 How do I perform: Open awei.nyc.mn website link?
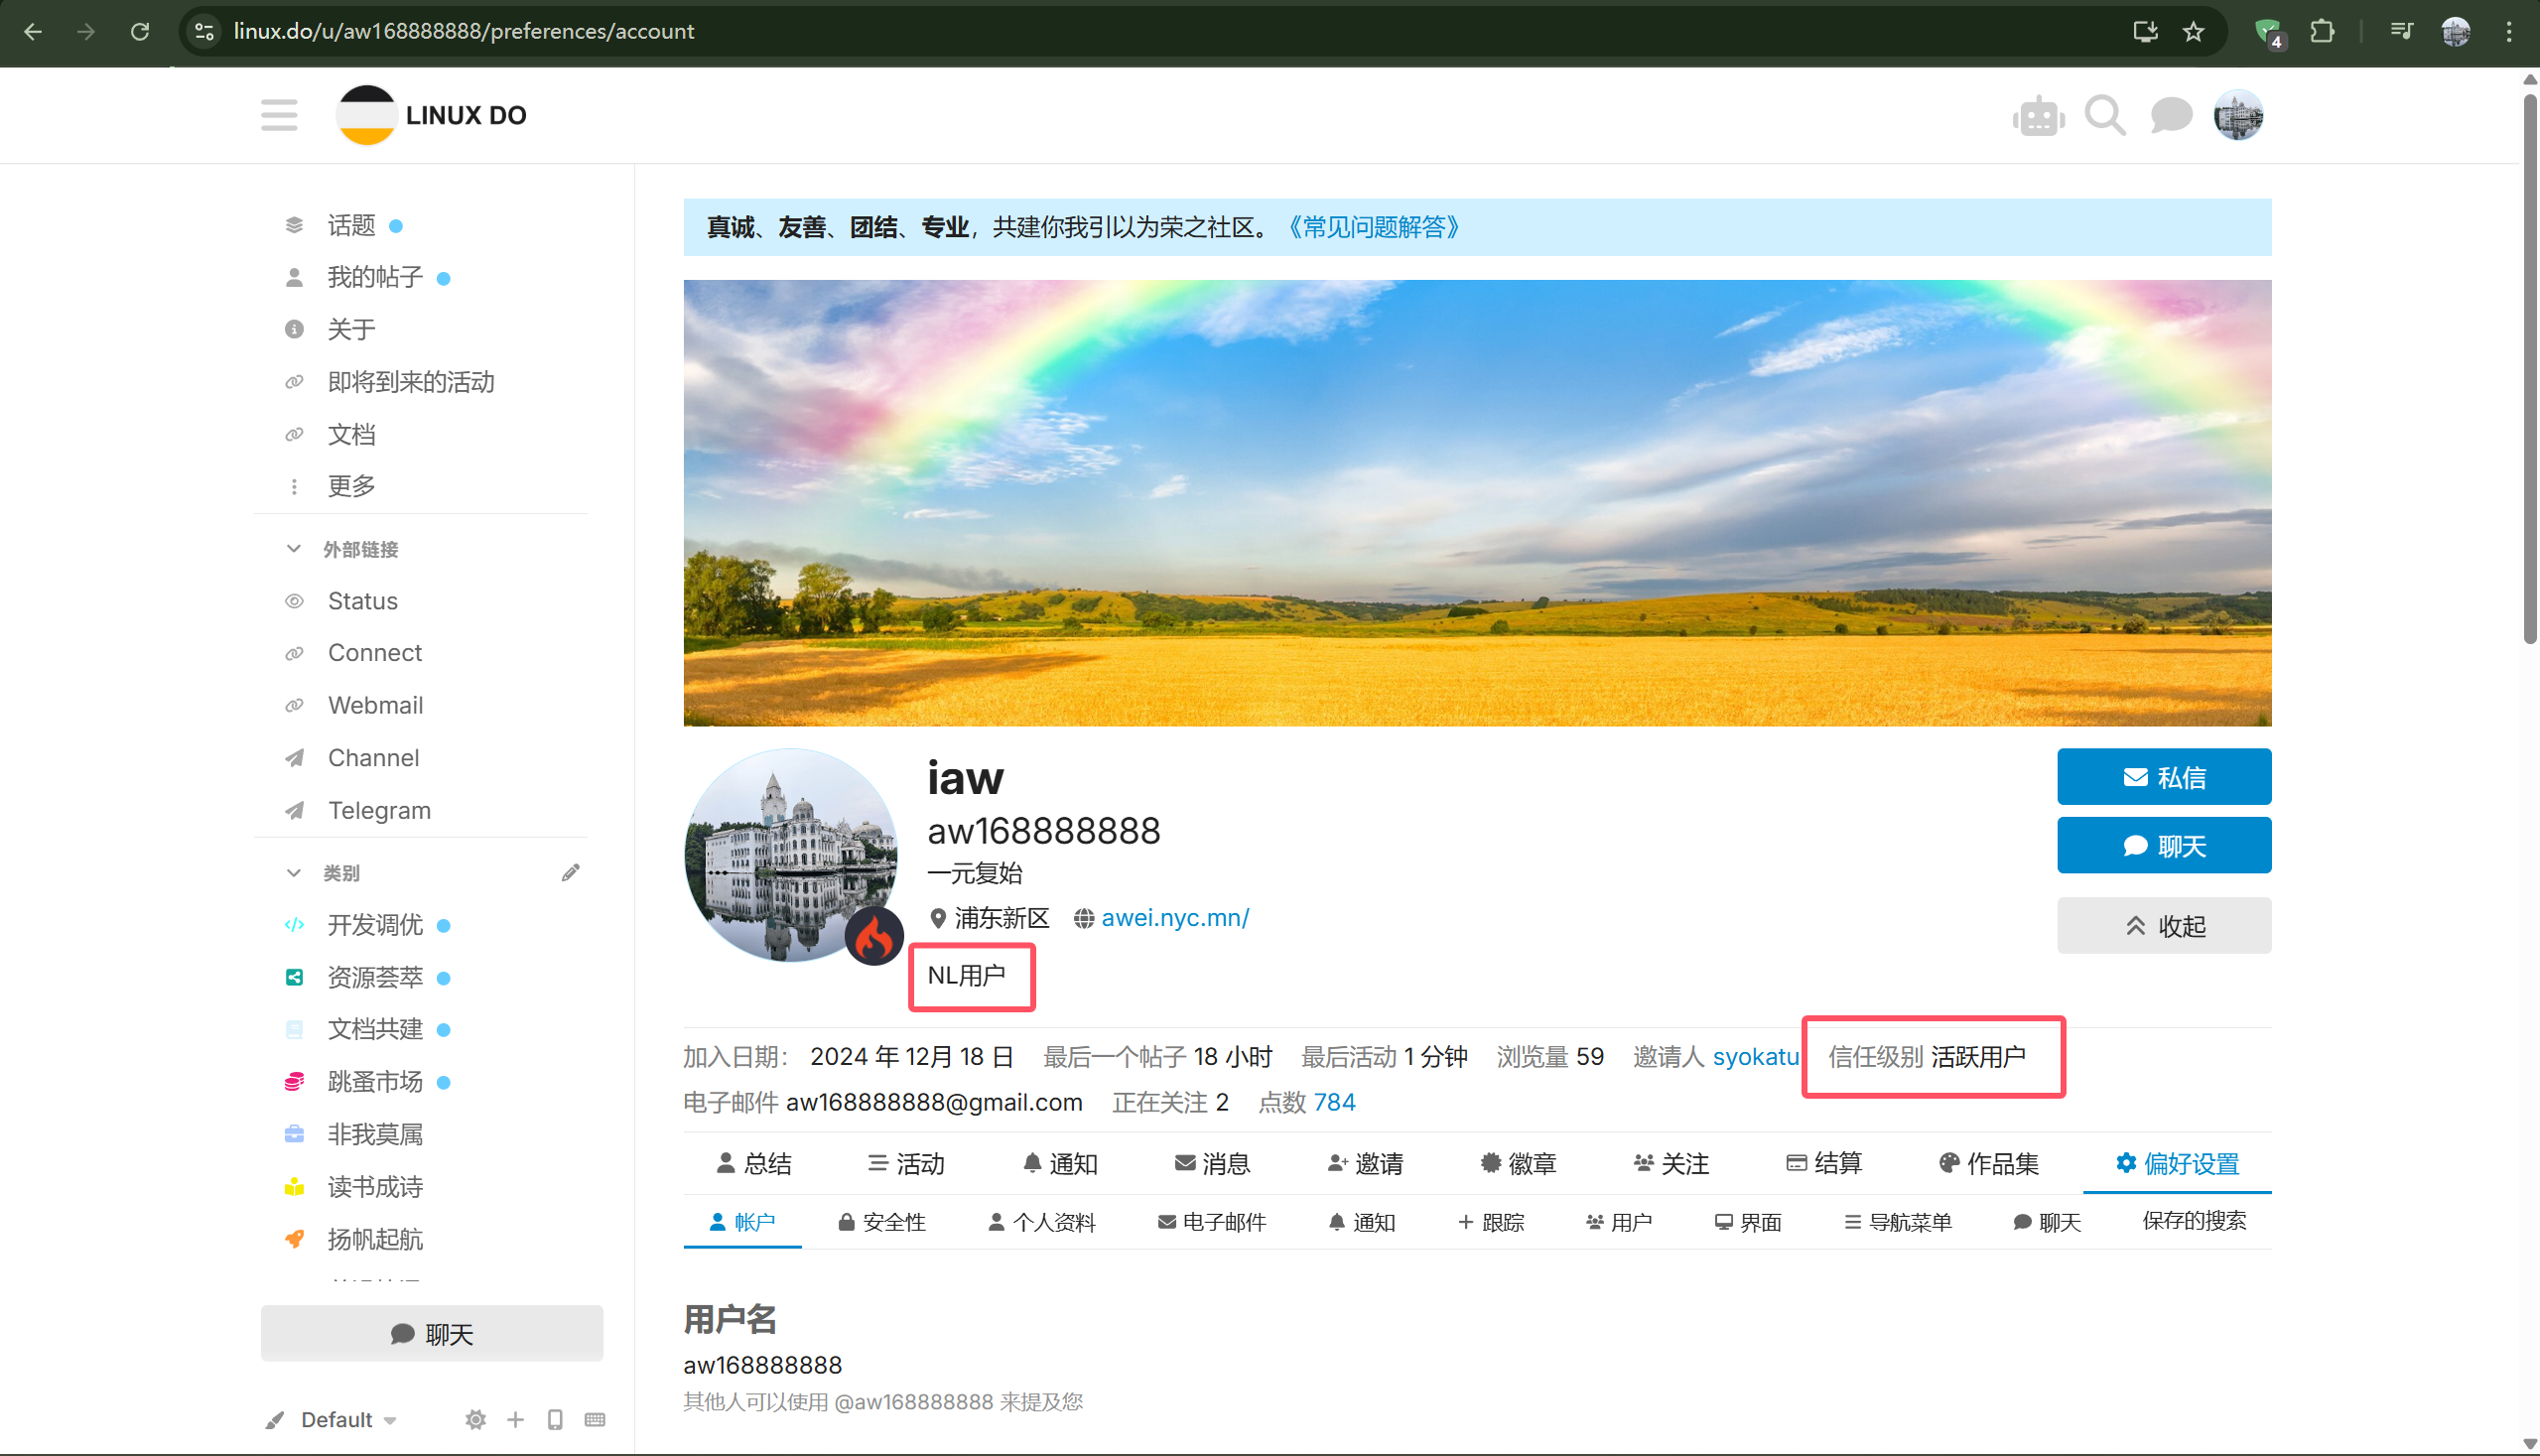pos(1175,918)
